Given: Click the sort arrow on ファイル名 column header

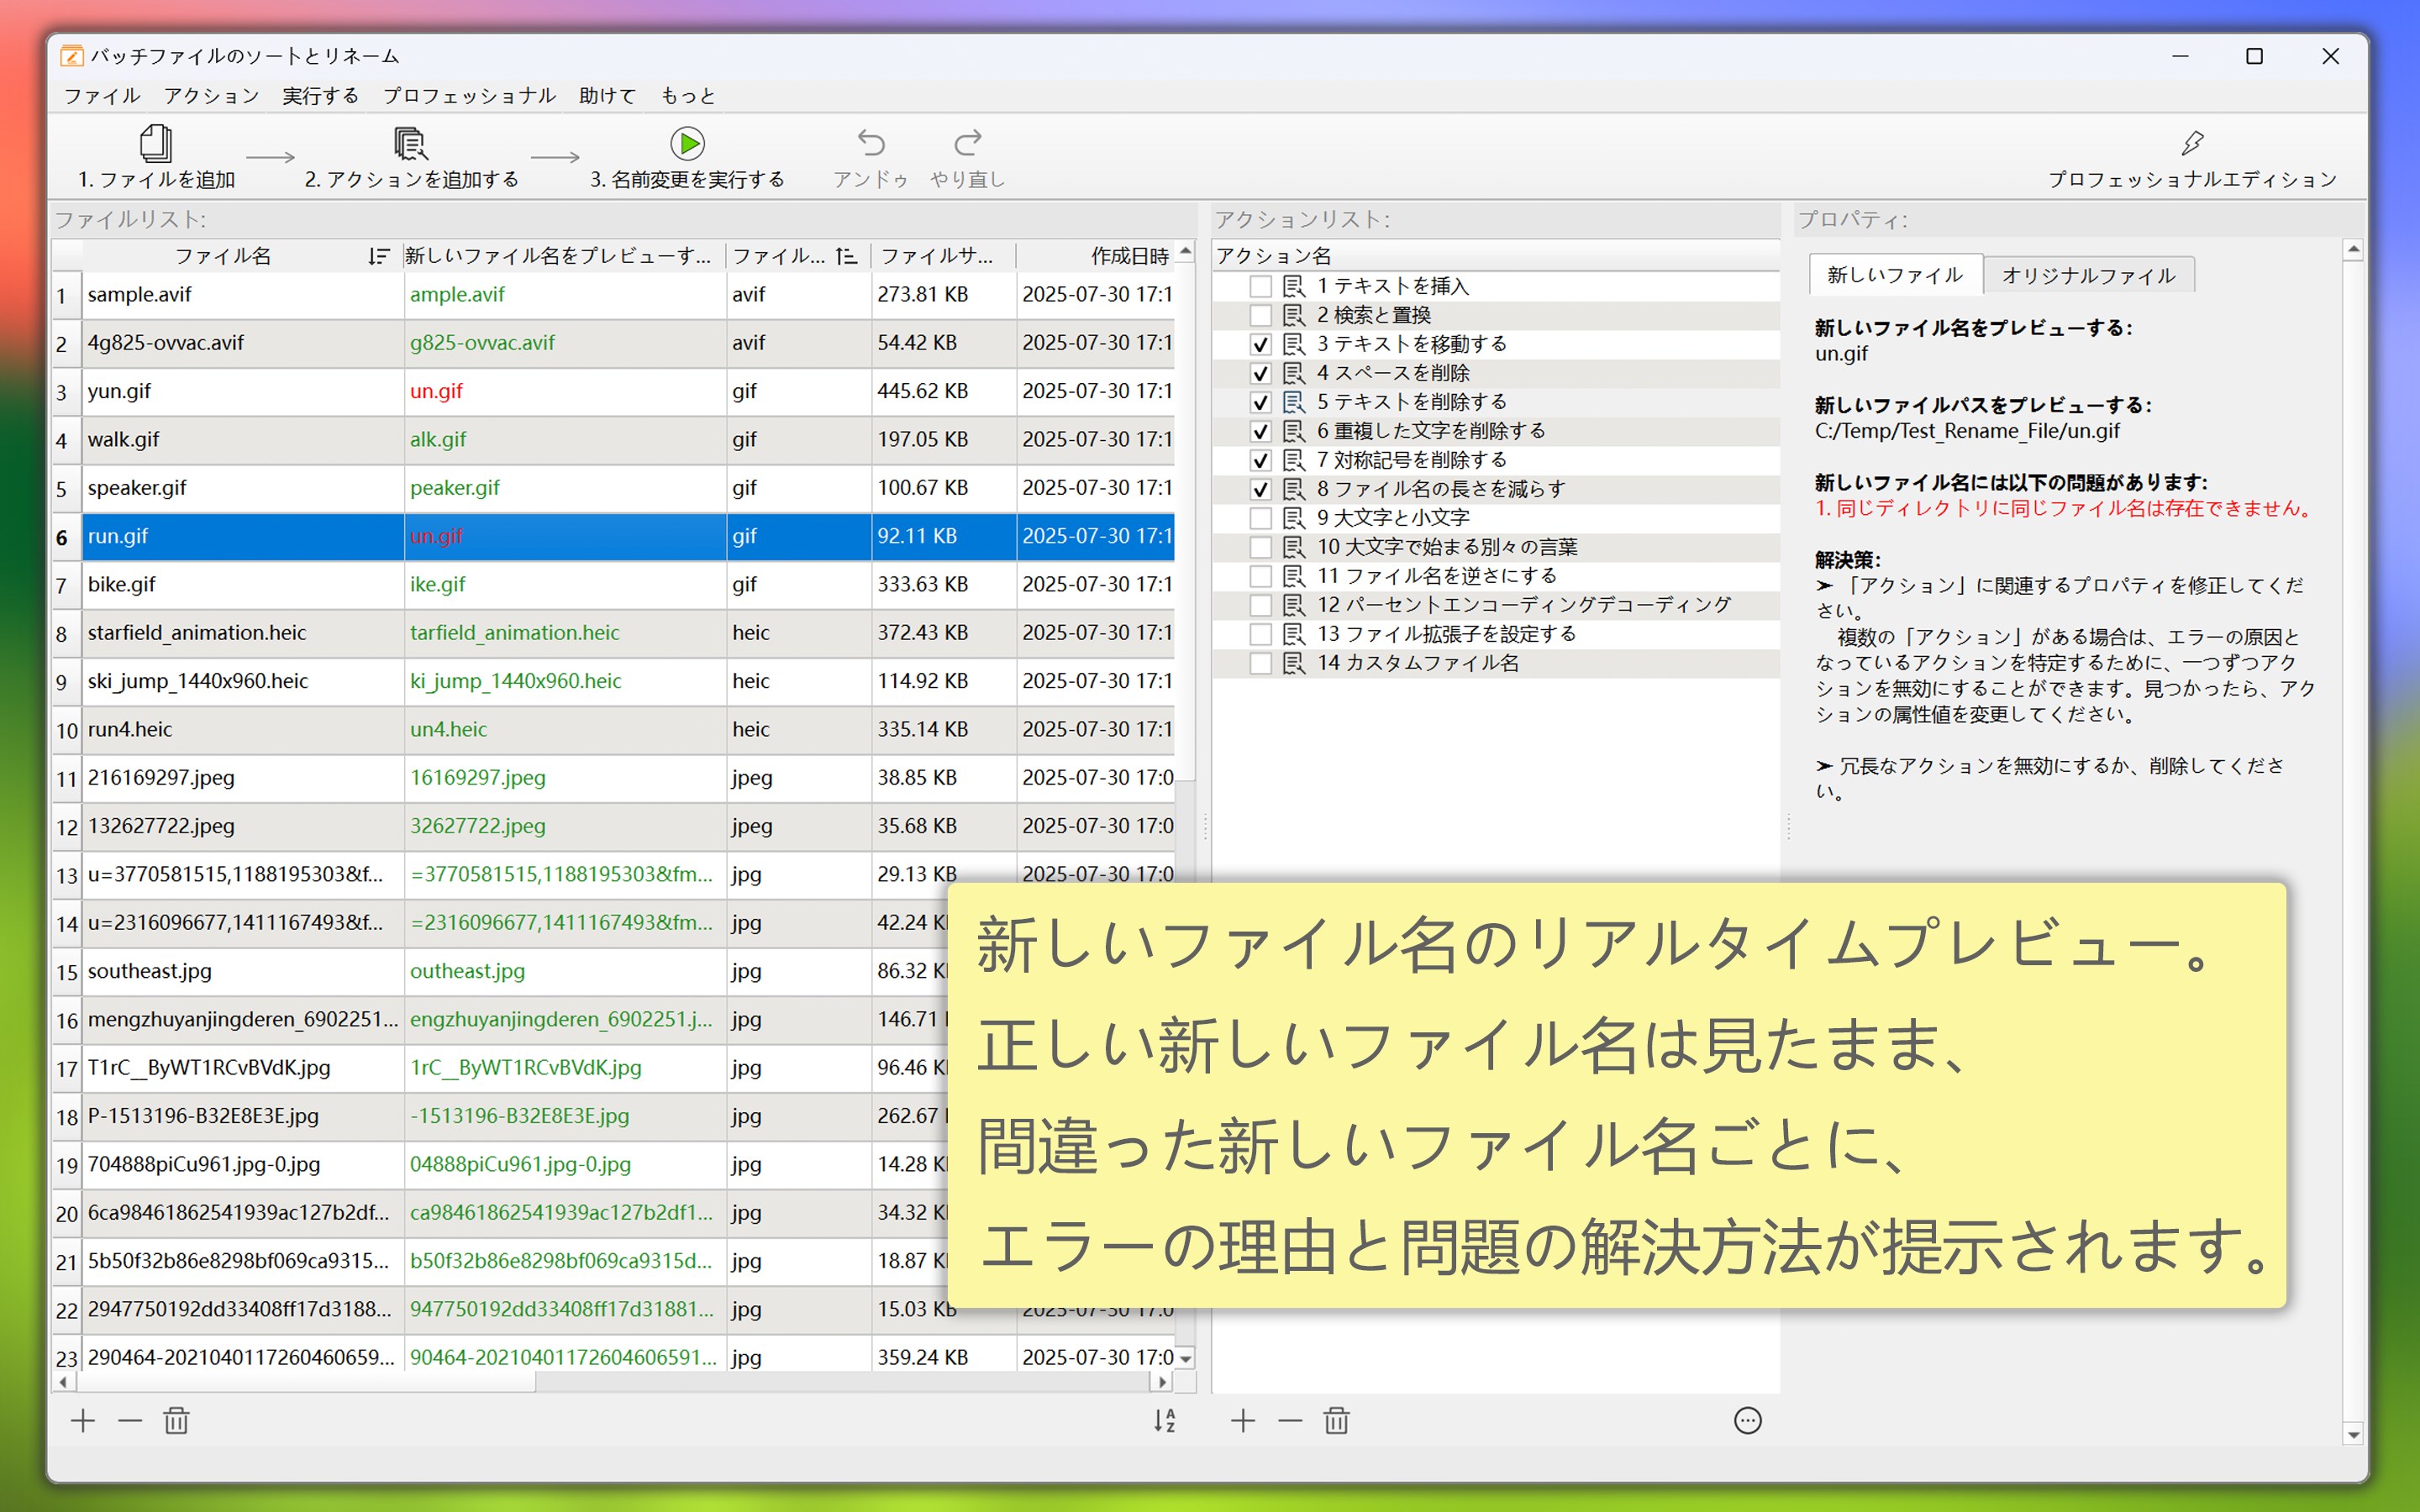Looking at the screenshot, I should point(377,256).
